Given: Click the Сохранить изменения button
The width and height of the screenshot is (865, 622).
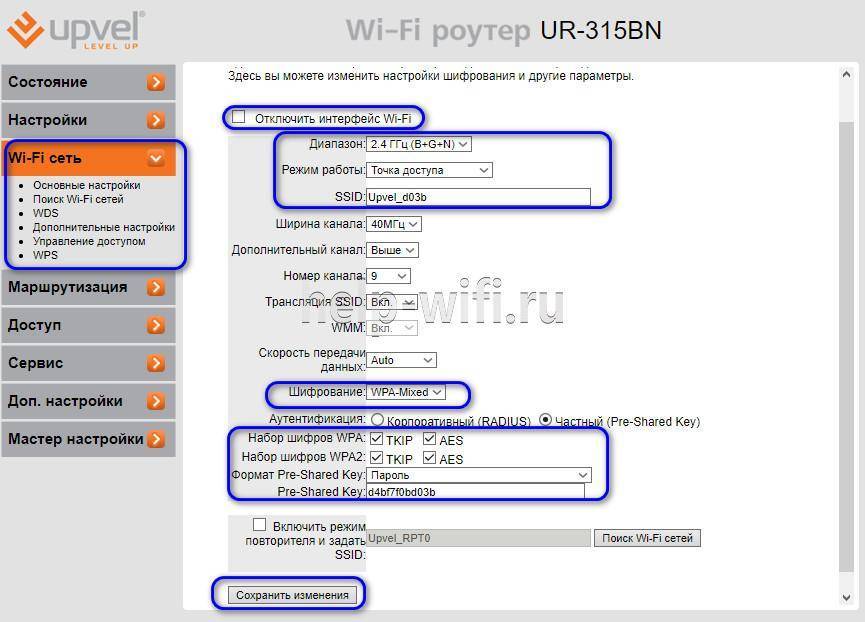Looking at the screenshot, I should (292, 595).
